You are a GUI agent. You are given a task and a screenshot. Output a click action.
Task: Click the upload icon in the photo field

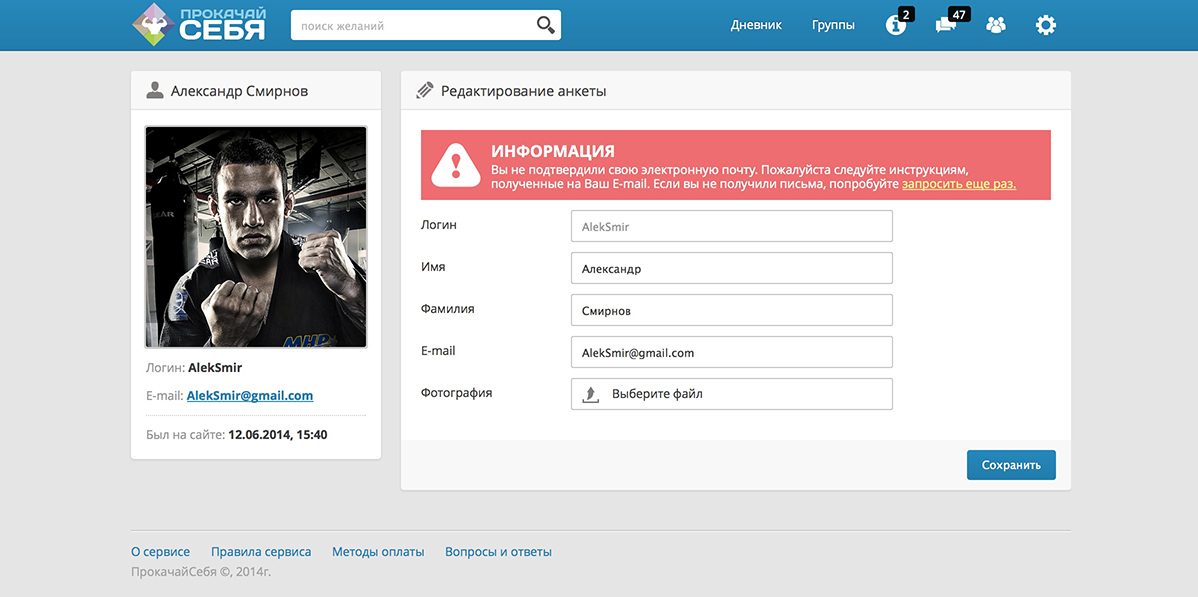click(x=591, y=394)
